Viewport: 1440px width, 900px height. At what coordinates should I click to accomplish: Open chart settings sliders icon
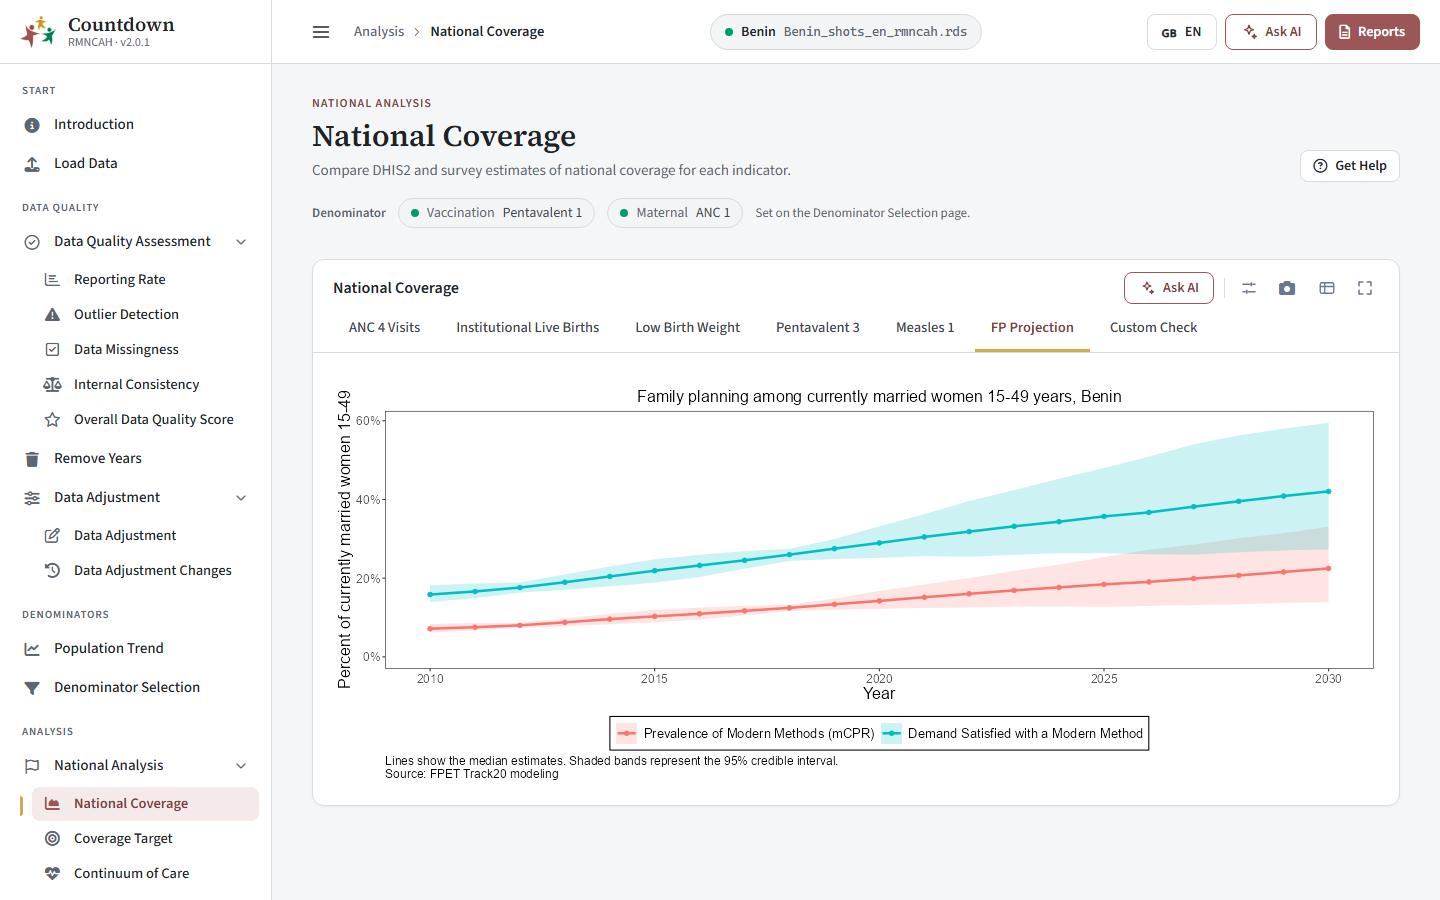pos(1249,288)
